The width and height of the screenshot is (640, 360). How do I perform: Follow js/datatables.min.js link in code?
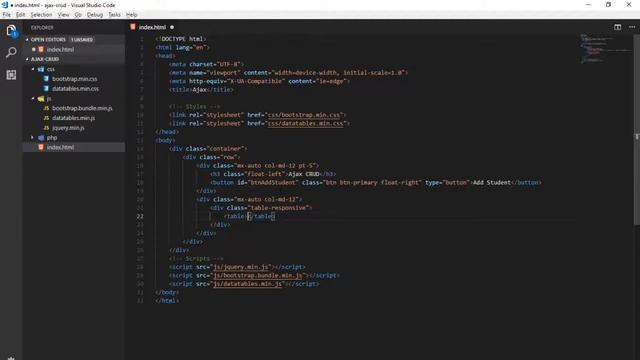(x=247, y=284)
